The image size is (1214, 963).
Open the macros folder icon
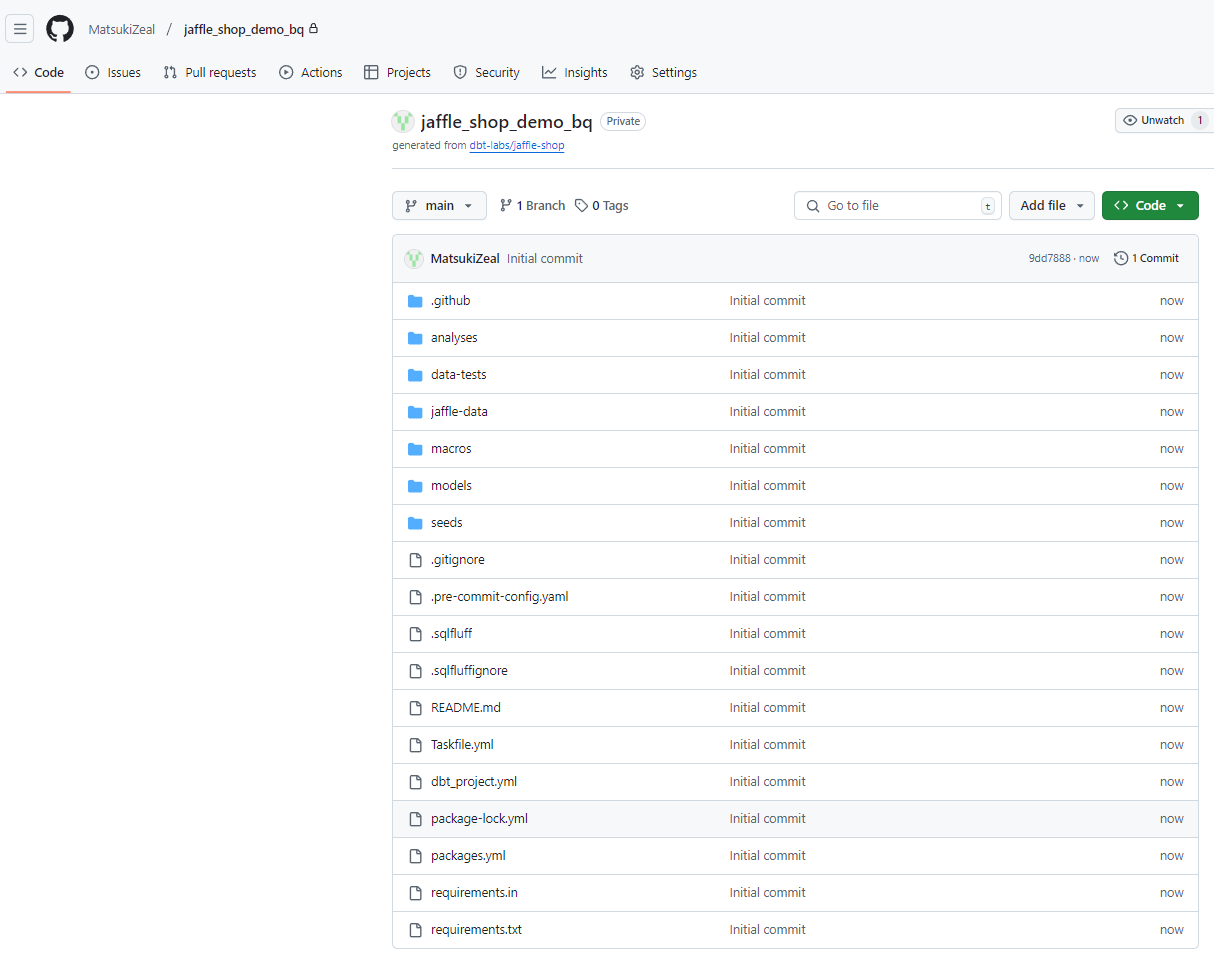(415, 448)
